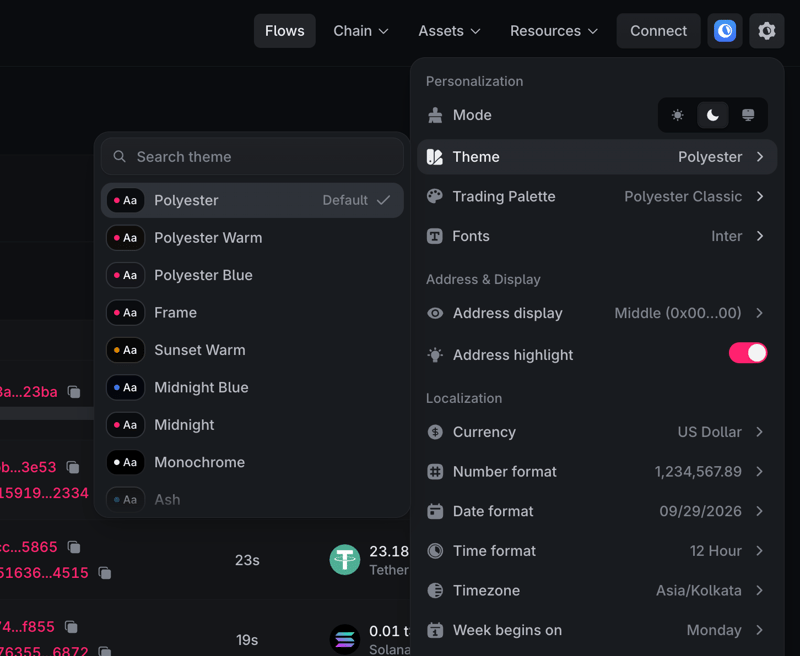Open the Flows tab
The width and height of the screenshot is (800, 656).
pyautogui.click(x=285, y=31)
